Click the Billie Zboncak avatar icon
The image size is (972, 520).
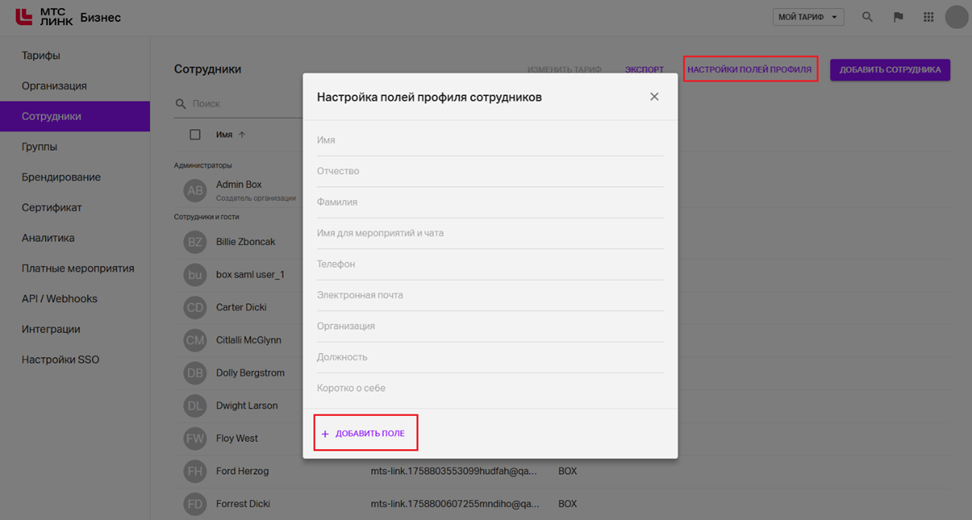pos(195,242)
